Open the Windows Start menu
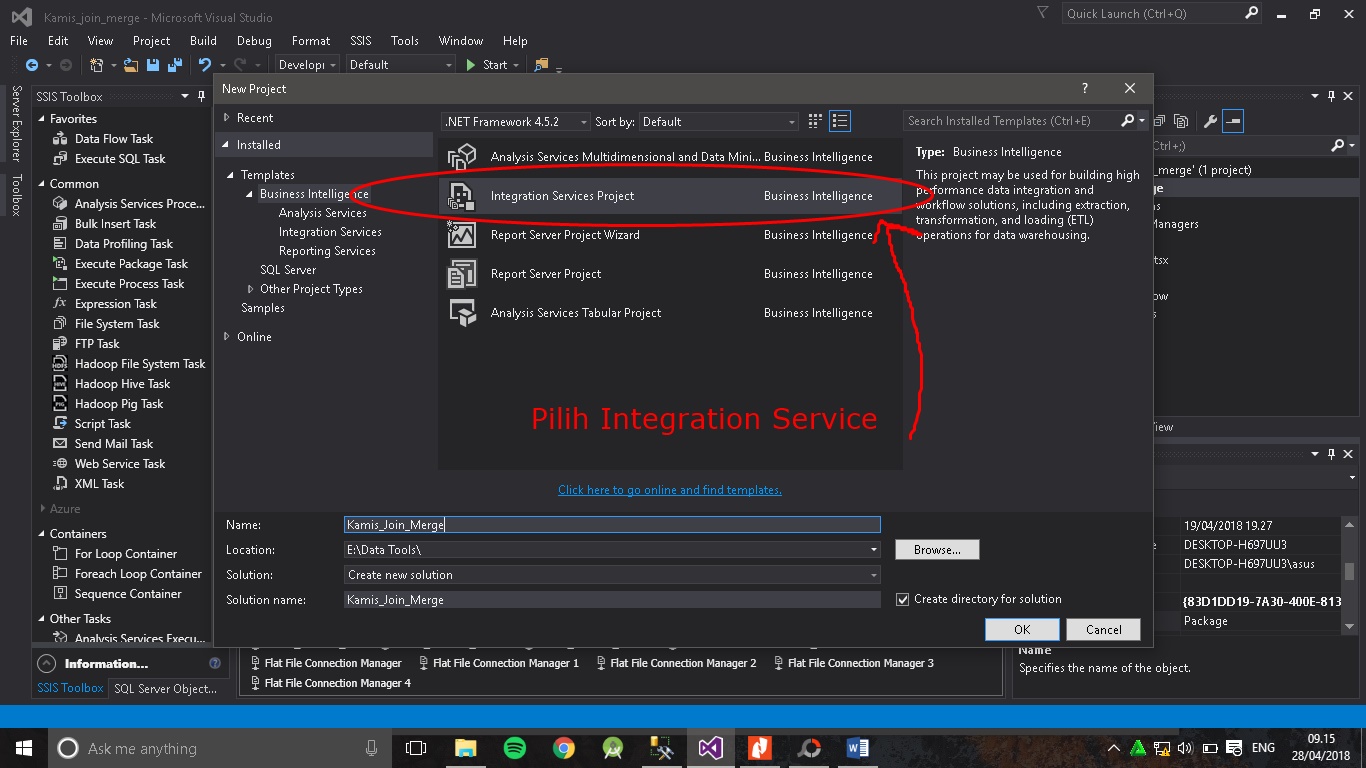 click(23, 748)
